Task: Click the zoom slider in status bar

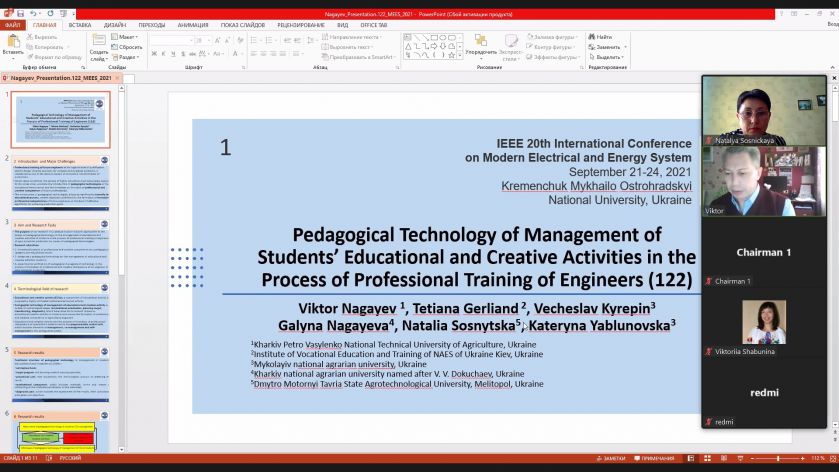Action: [x=777, y=459]
